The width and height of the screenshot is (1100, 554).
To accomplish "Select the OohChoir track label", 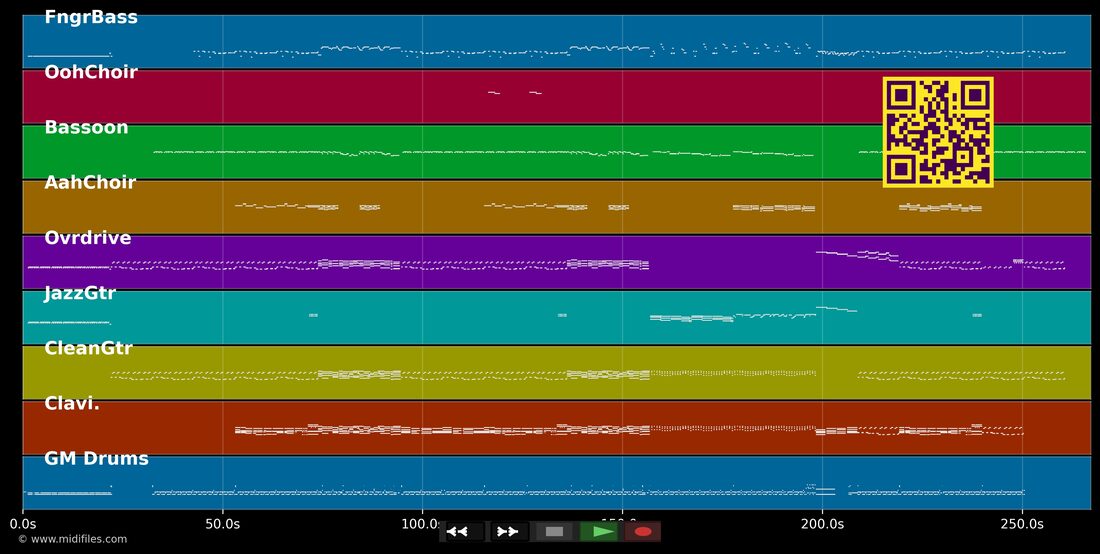I will click(x=91, y=72).
